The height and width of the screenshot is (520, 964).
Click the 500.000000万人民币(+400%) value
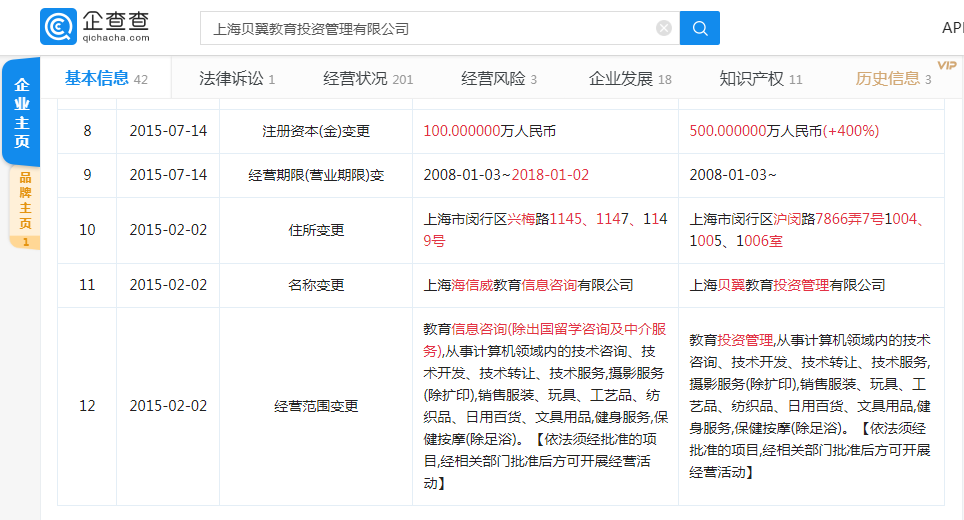tap(784, 131)
